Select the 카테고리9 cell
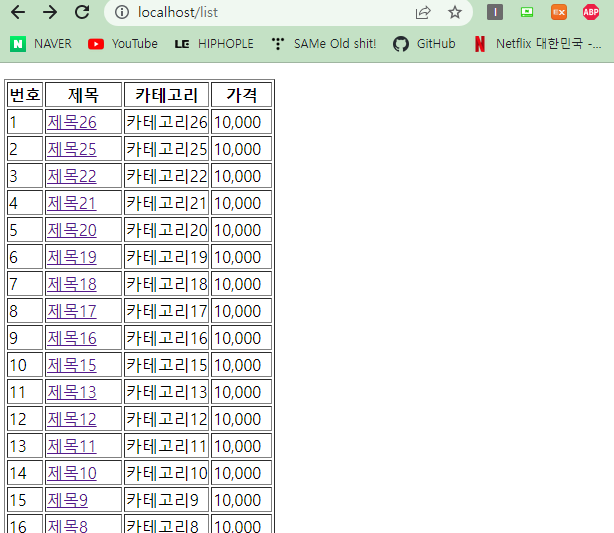This screenshot has width=614, height=533. tap(166, 500)
